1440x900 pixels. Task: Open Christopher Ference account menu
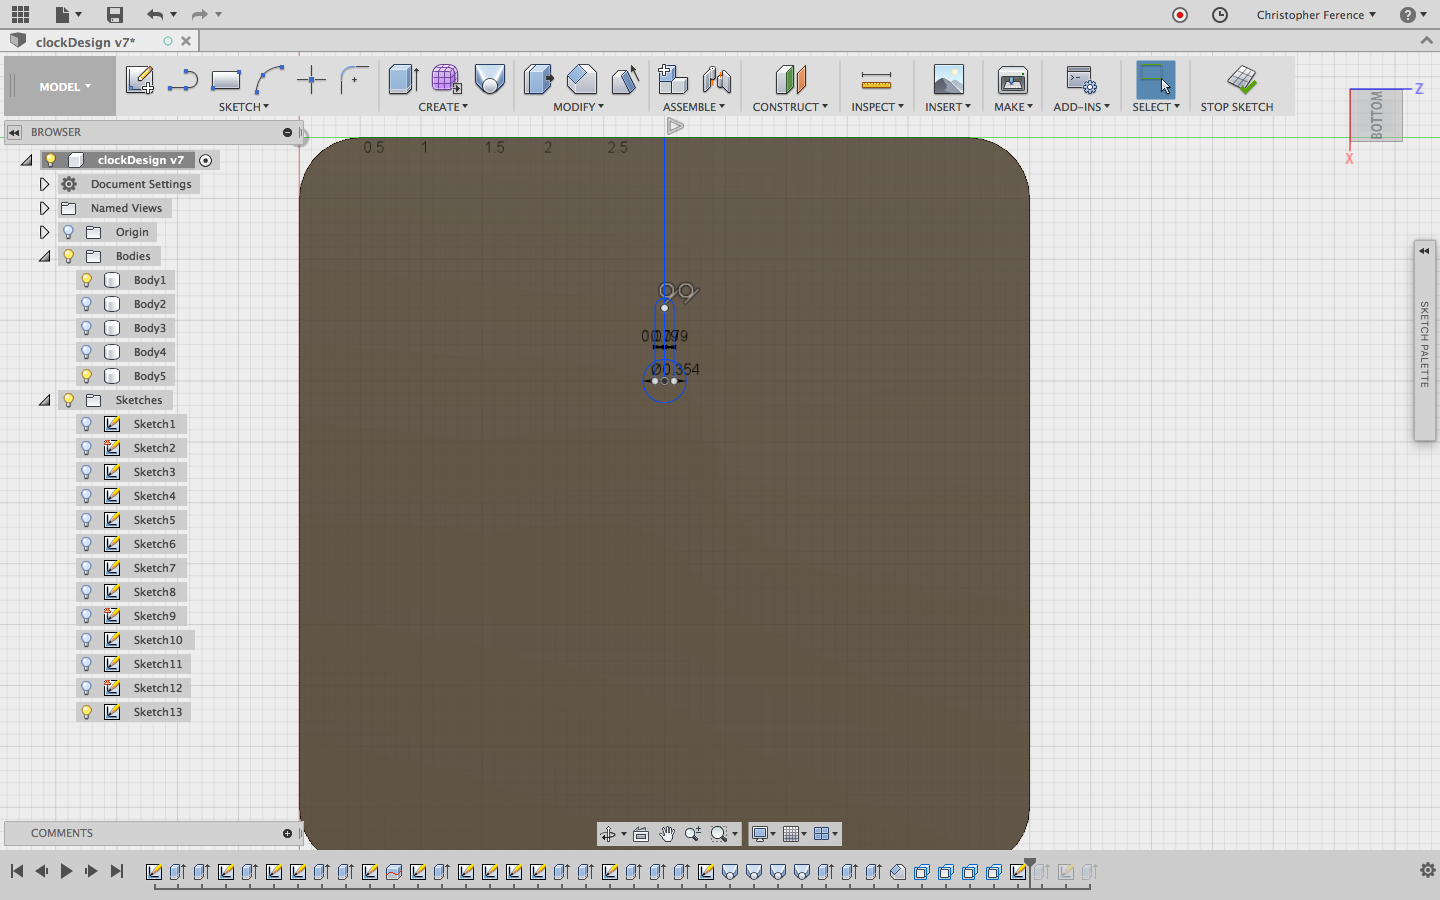[1316, 14]
